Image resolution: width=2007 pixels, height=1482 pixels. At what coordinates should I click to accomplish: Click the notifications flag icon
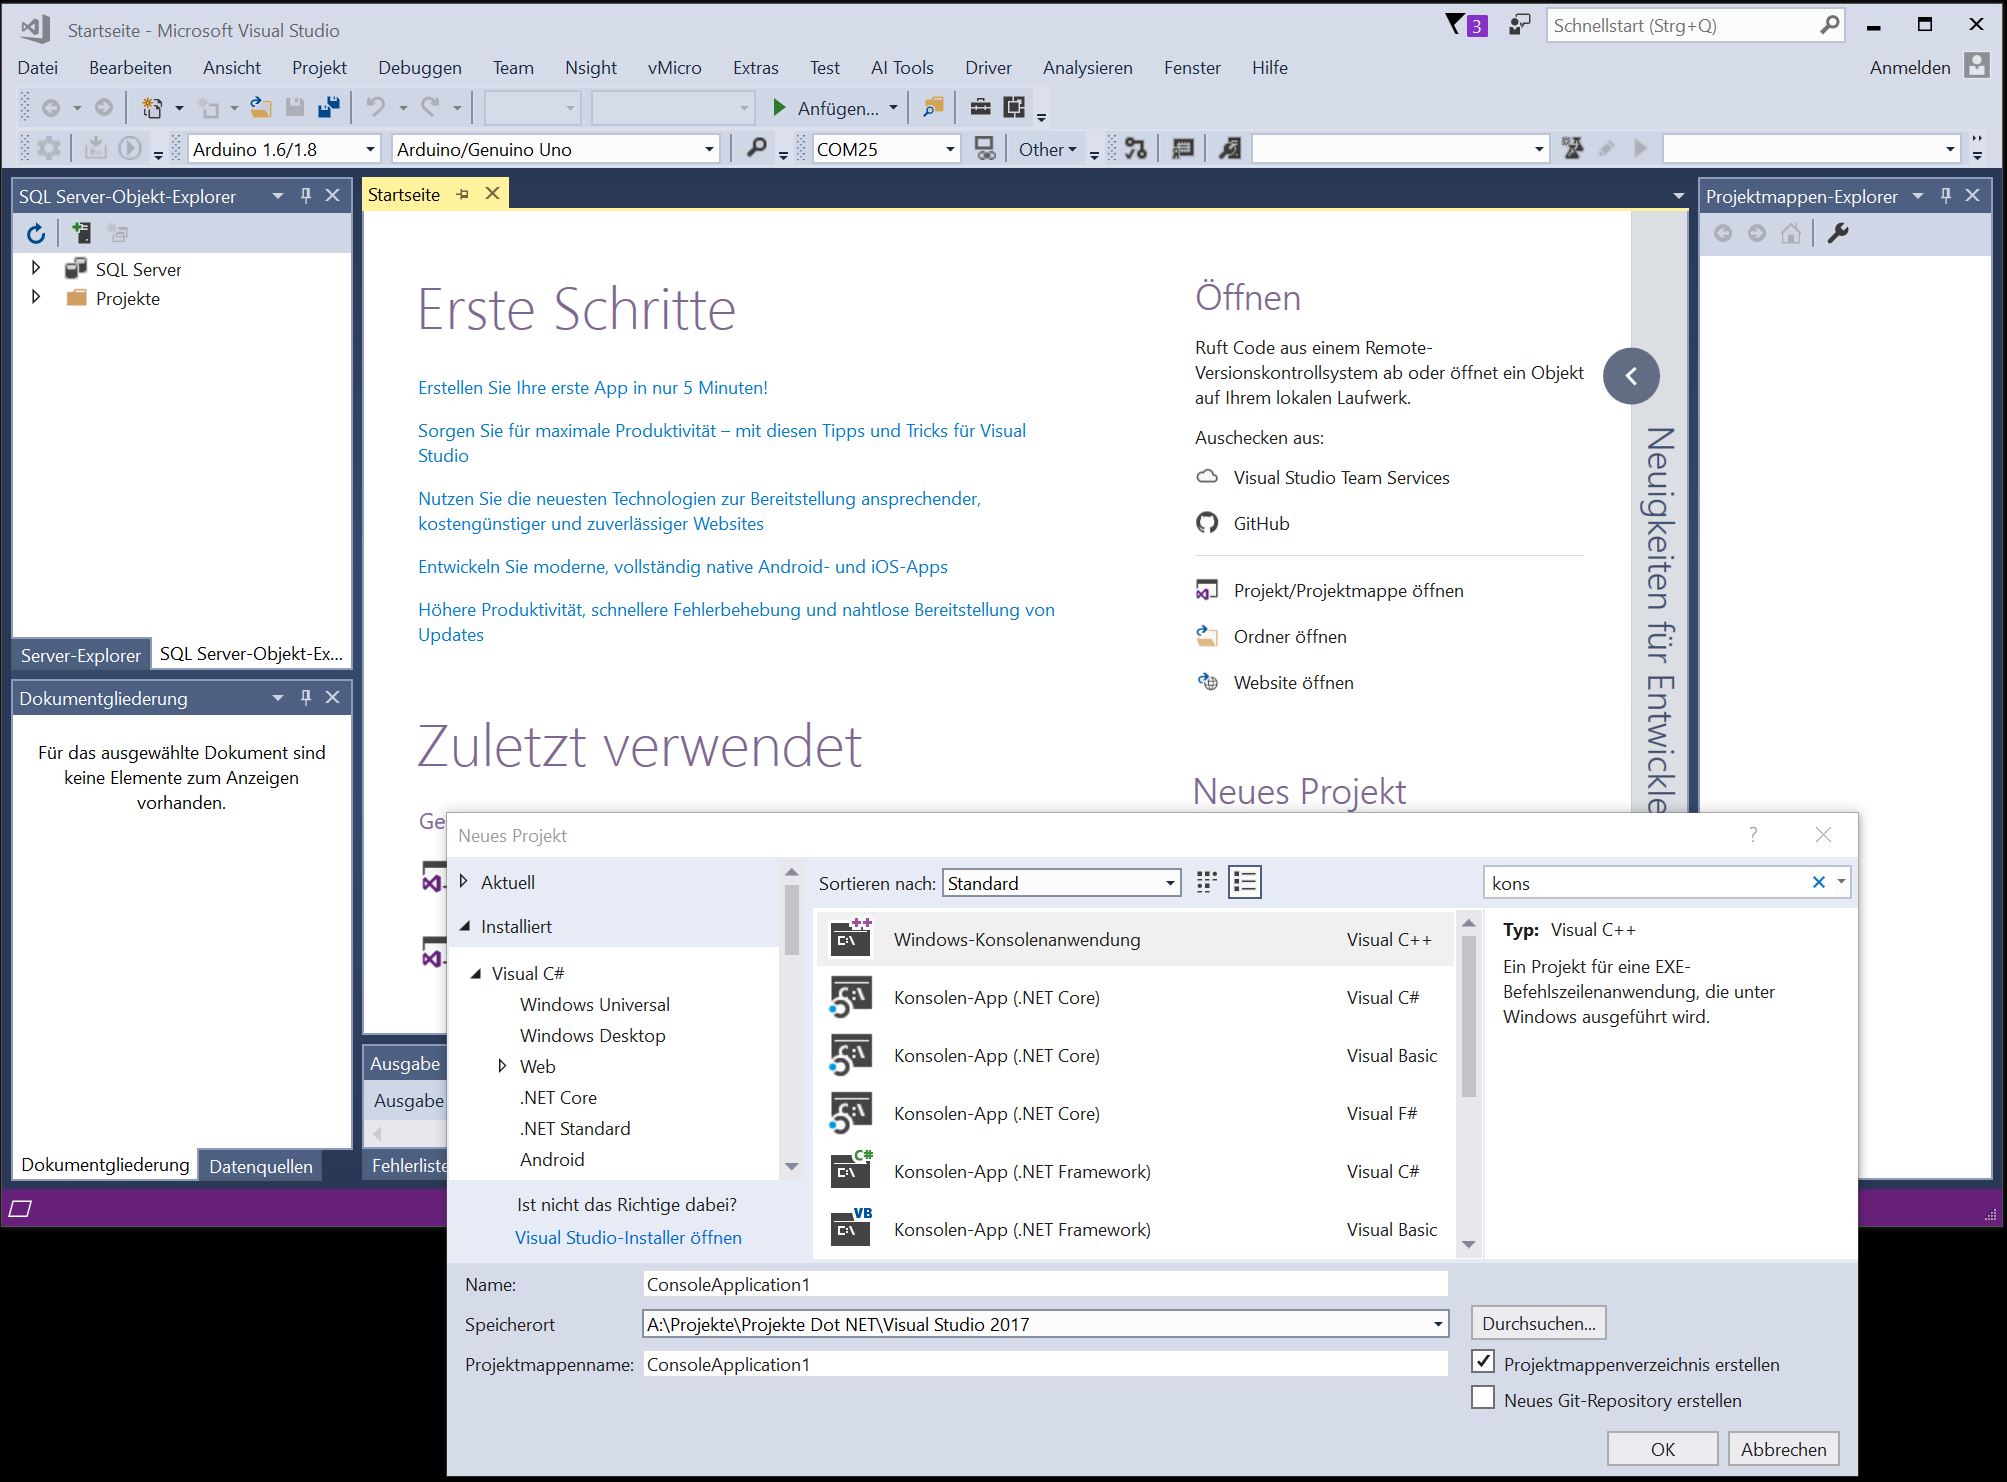pyautogui.click(x=1456, y=25)
